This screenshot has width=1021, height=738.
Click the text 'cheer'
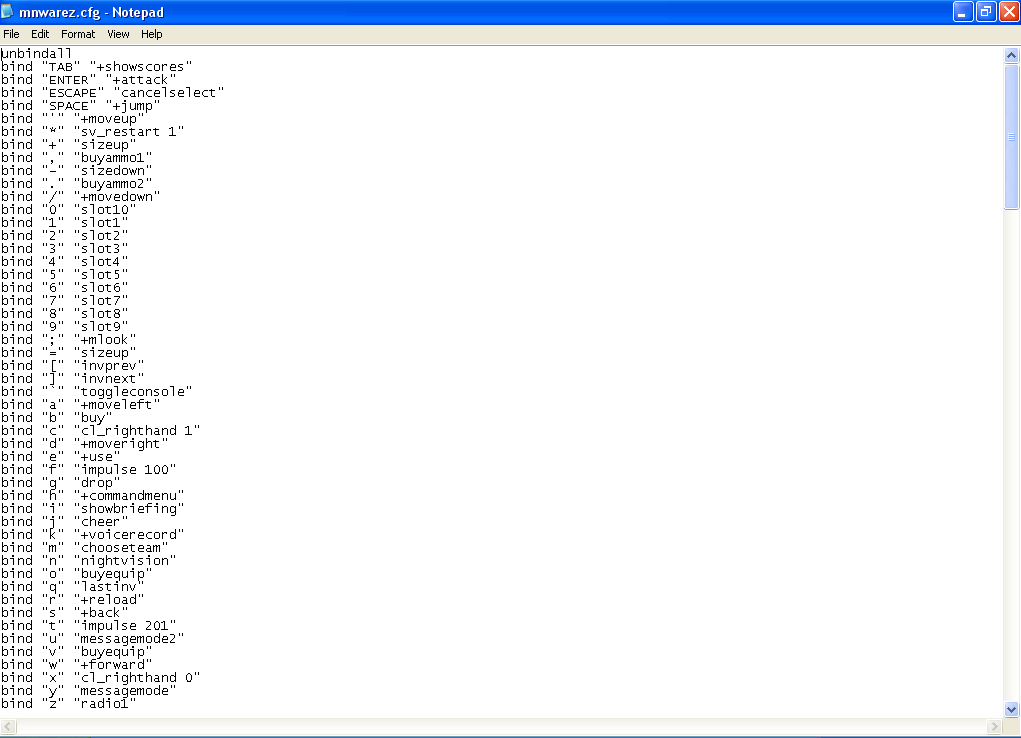pos(101,522)
